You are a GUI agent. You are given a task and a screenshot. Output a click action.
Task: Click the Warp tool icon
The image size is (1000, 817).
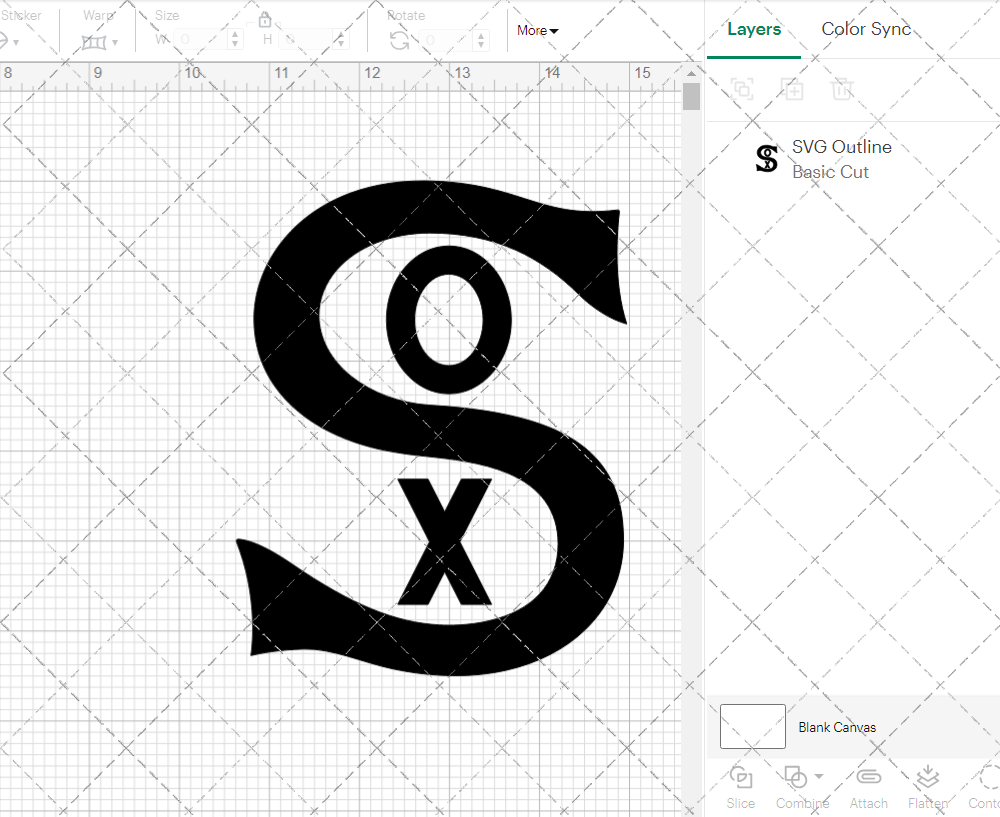94,43
